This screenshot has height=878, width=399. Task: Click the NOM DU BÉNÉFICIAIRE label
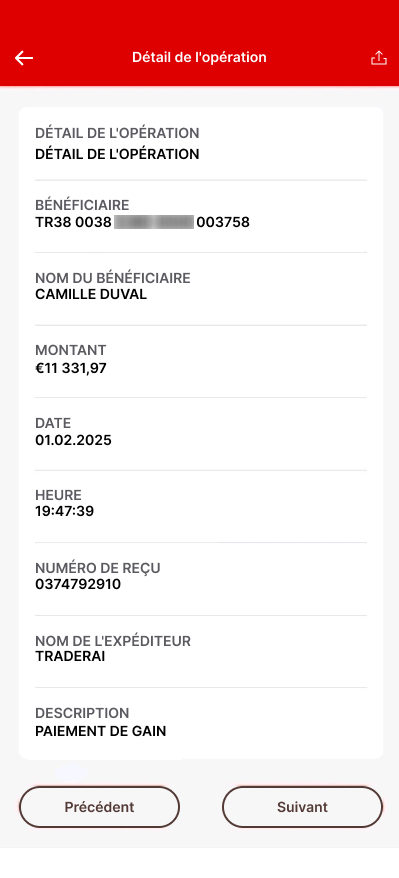(x=113, y=278)
